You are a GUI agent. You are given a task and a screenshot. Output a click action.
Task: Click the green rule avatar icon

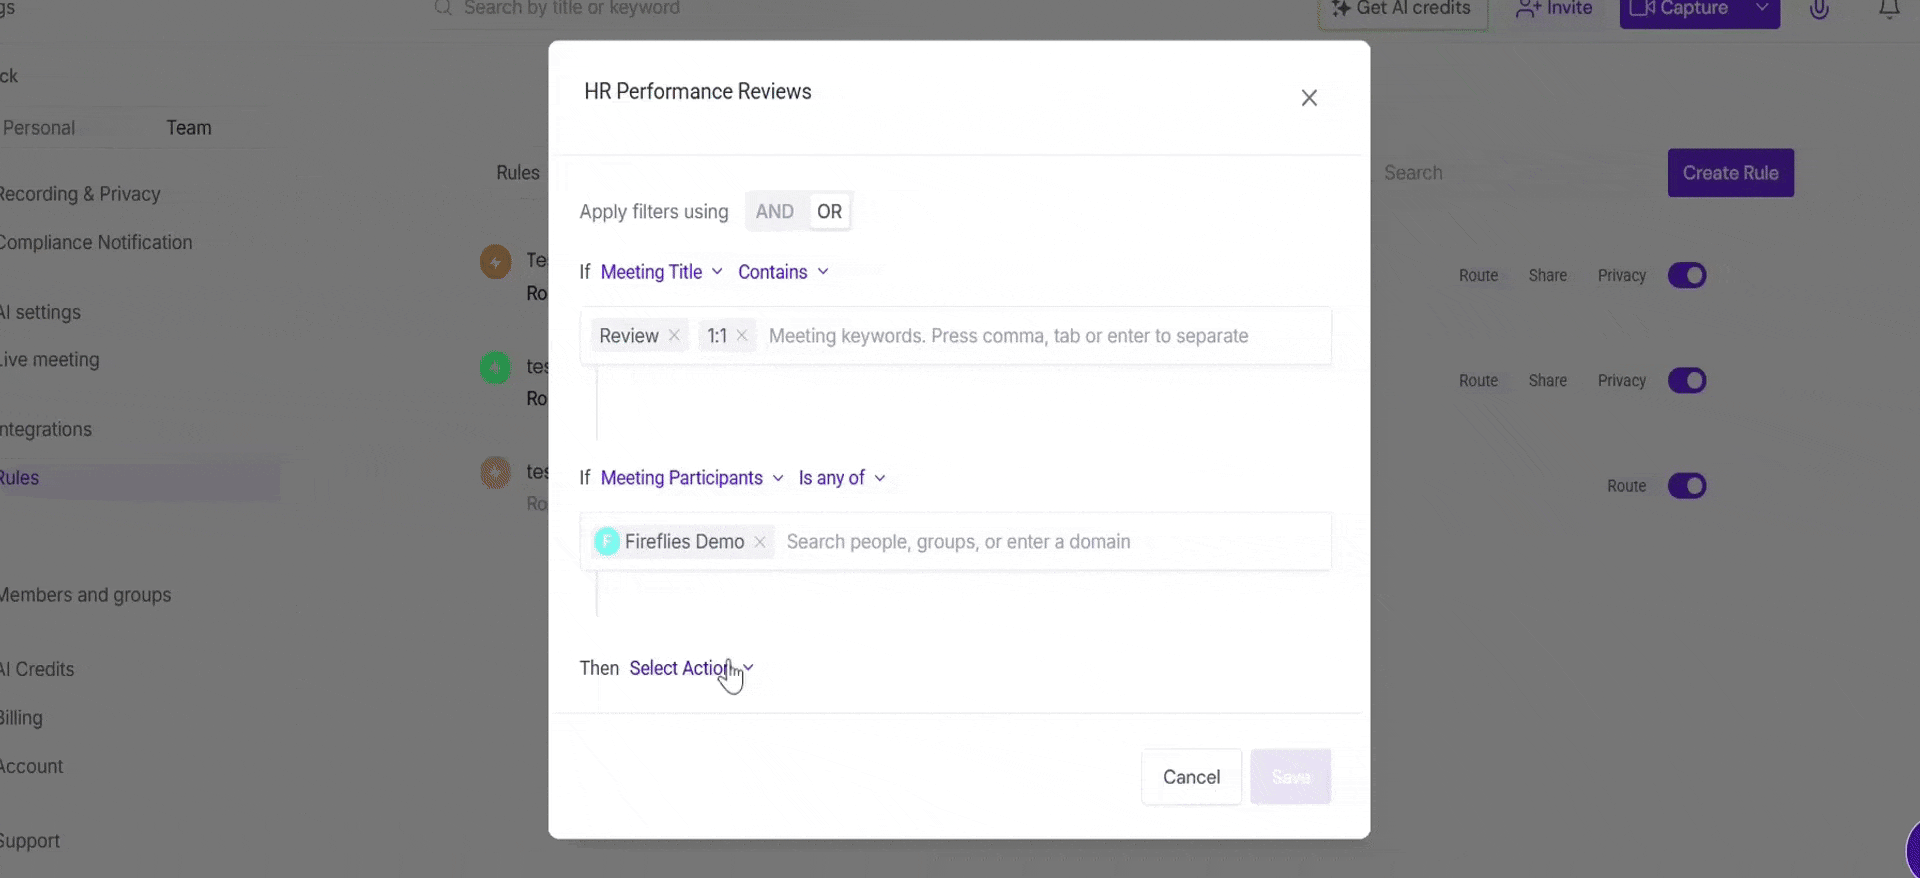click(x=495, y=367)
